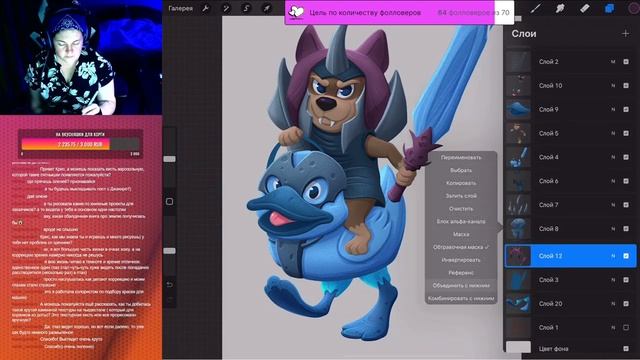Viewport: 640px width, 360px height.
Task: Expand blend mode N of Слой 7
Action: [613, 205]
